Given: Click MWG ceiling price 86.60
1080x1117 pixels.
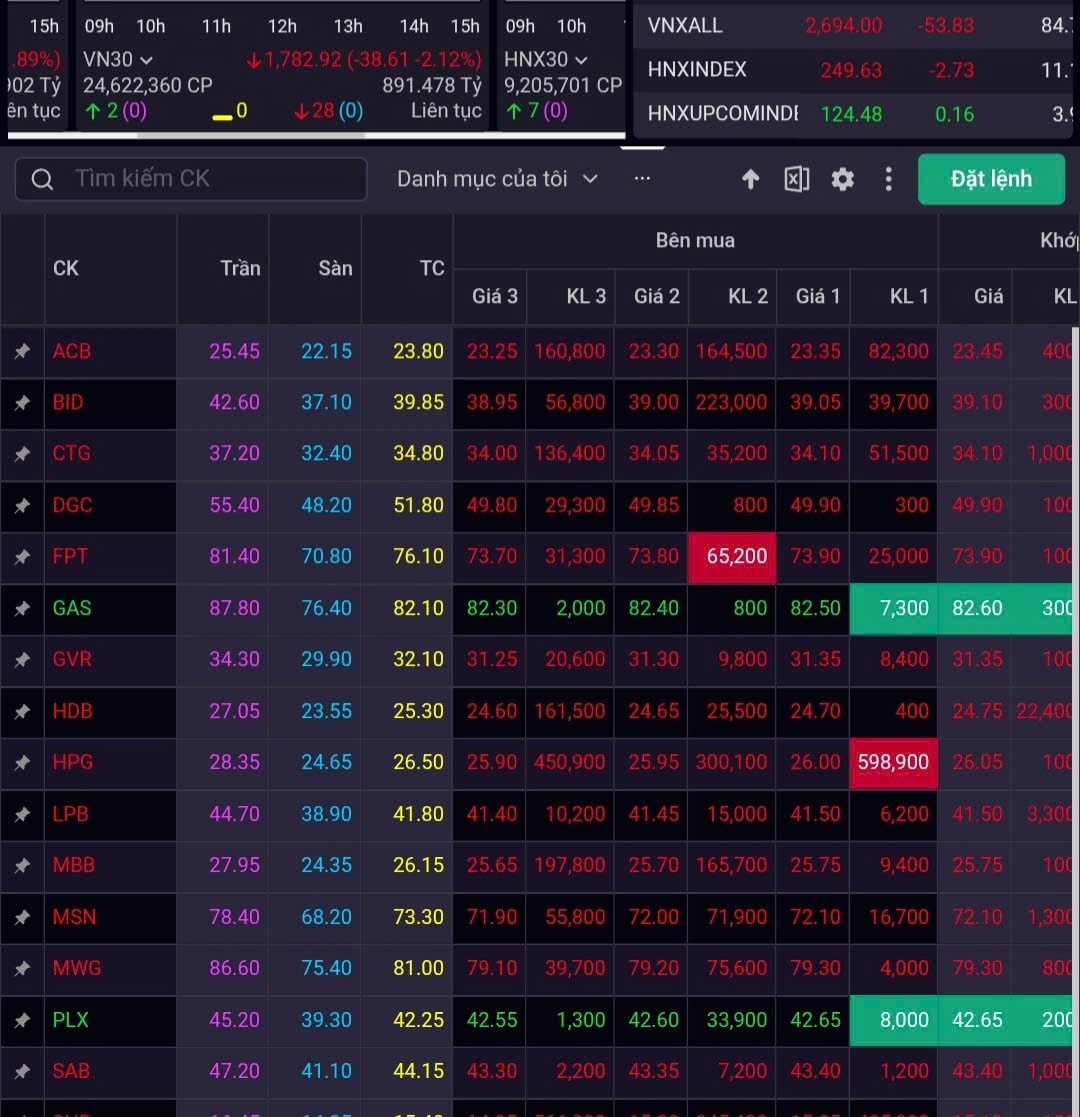Looking at the screenshot, I should (x=234, y=968).
